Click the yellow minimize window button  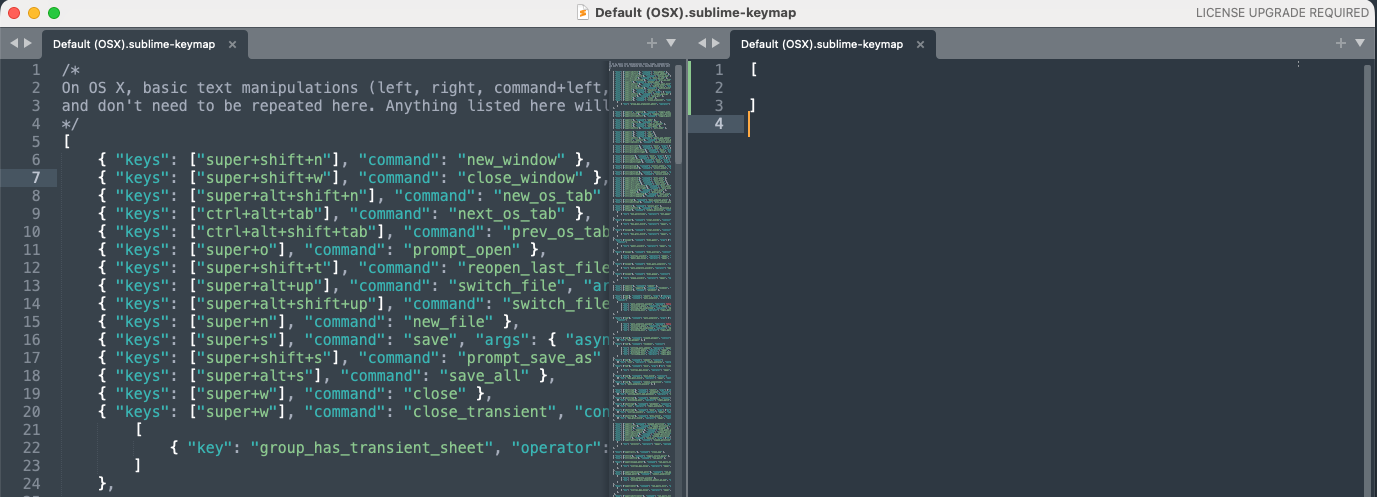click(x=34, y=13)
